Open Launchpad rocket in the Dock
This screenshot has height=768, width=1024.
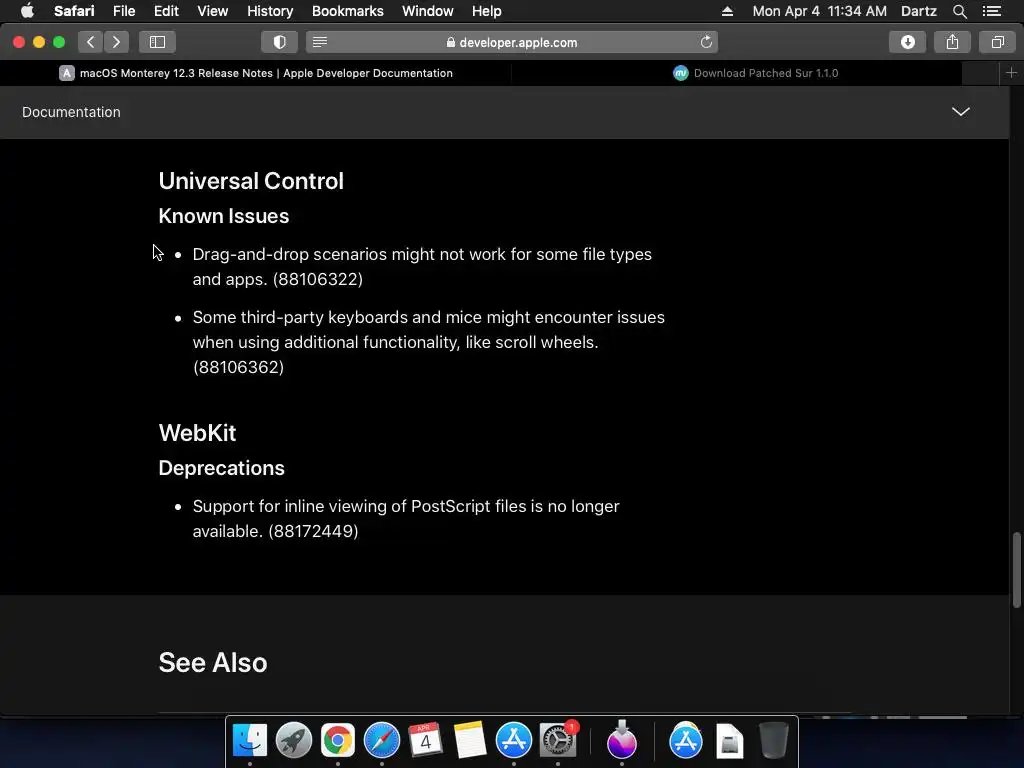pos(294,741)
